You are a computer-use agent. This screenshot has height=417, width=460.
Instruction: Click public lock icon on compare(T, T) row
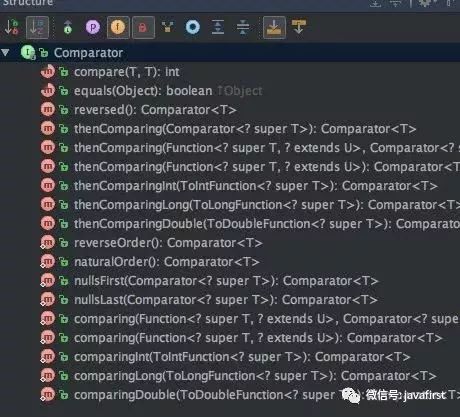tap(64, 72)
